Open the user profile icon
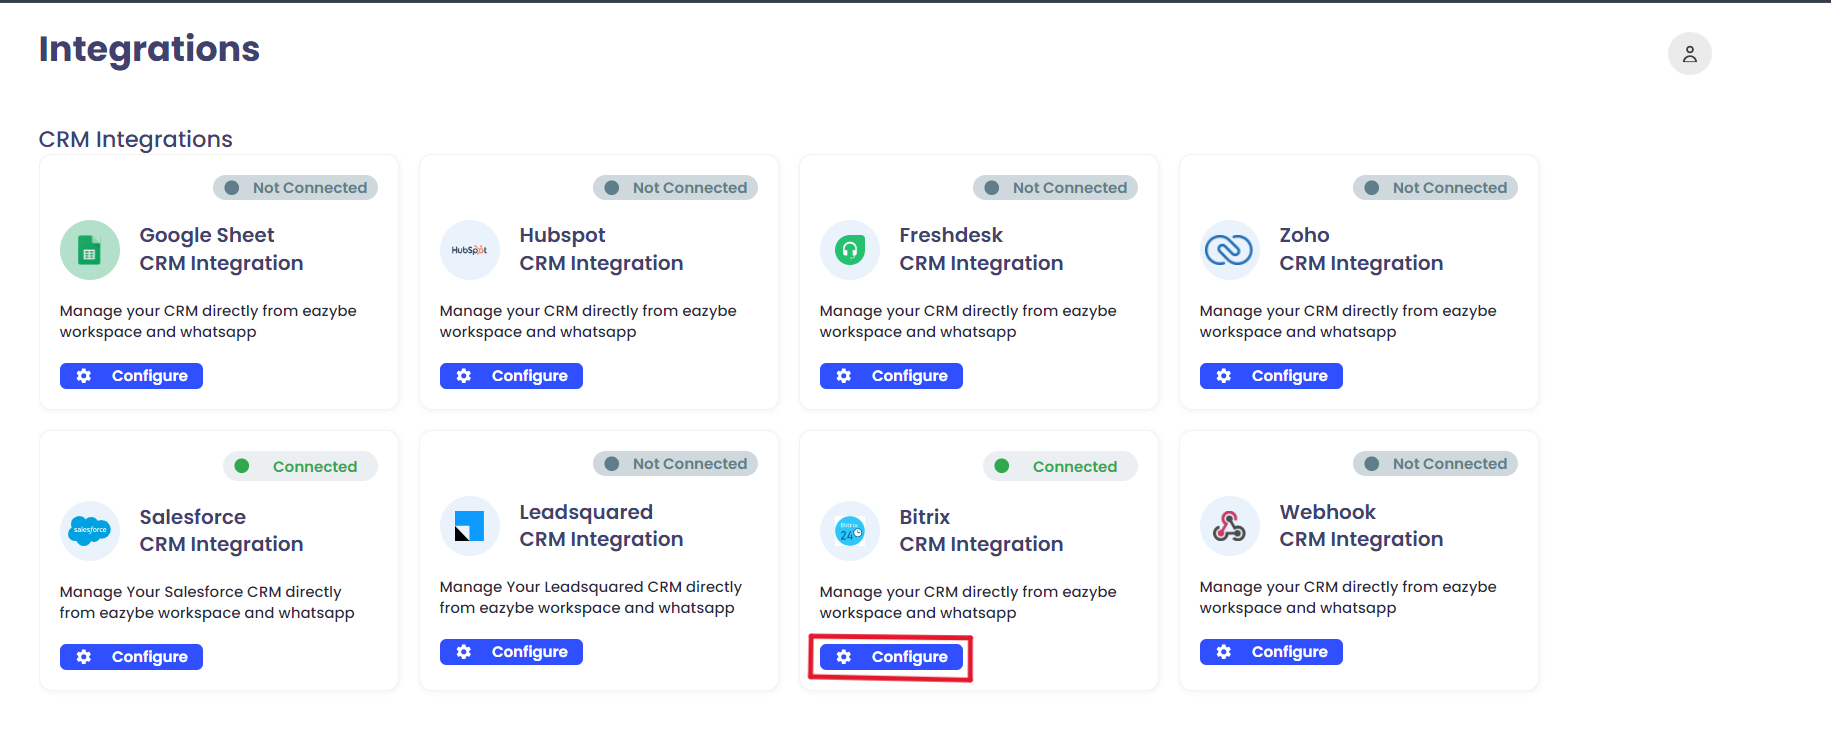Image resolution: width=1831 pixels, height=738 pixels. click(x=1689, y=54)
